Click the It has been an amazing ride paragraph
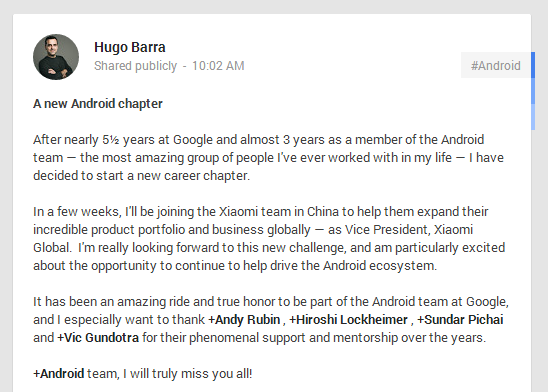The image size is (548, 392). [x=271, y=320]
